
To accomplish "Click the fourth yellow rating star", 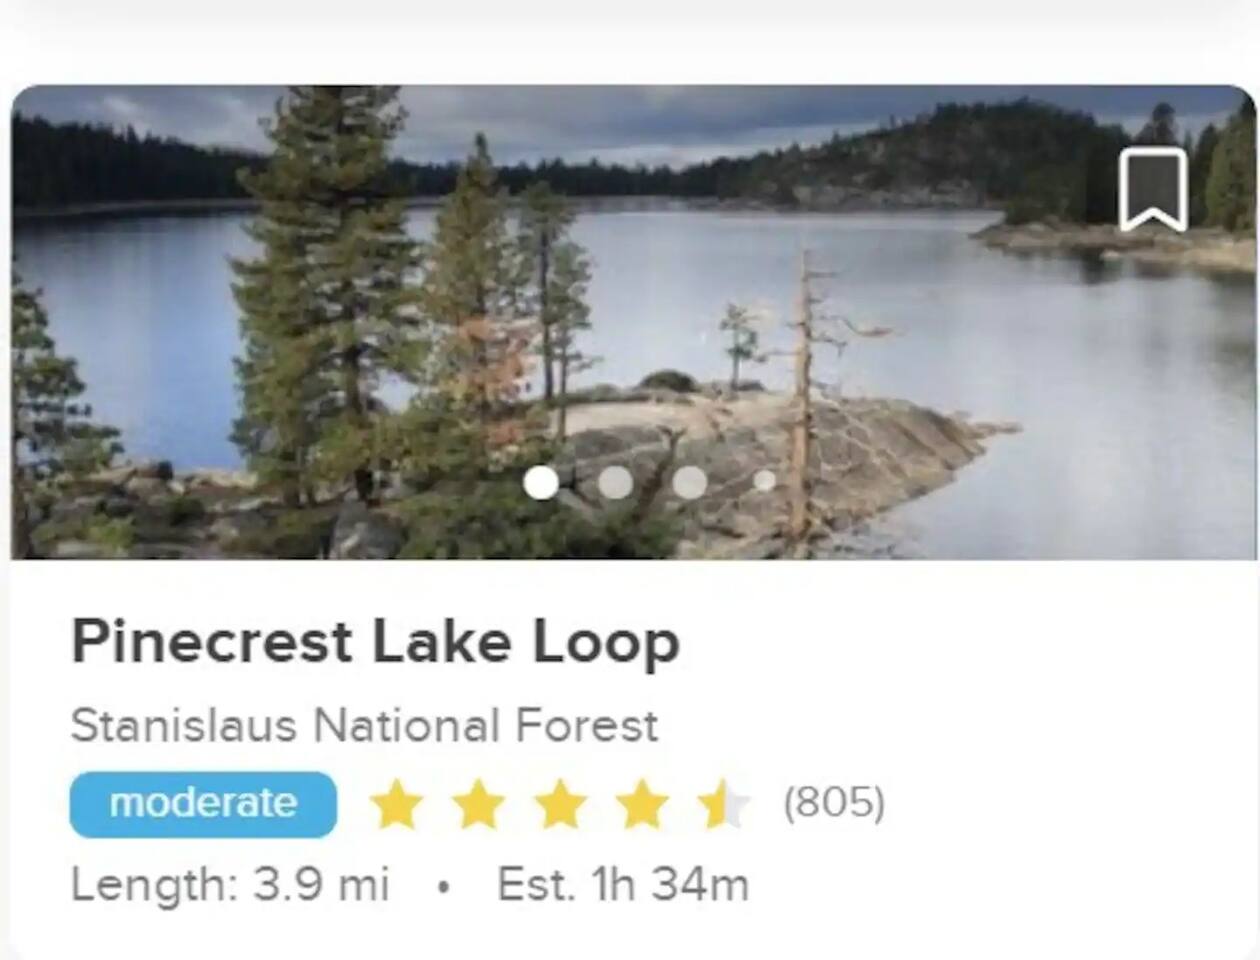I will 642,805.
